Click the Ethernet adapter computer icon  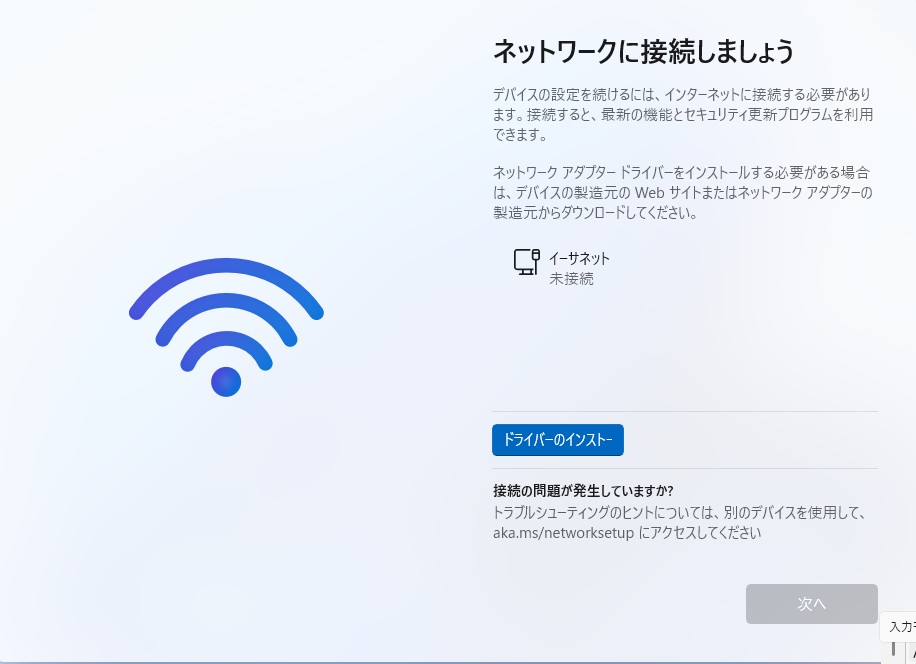click(x=526, y=261)
